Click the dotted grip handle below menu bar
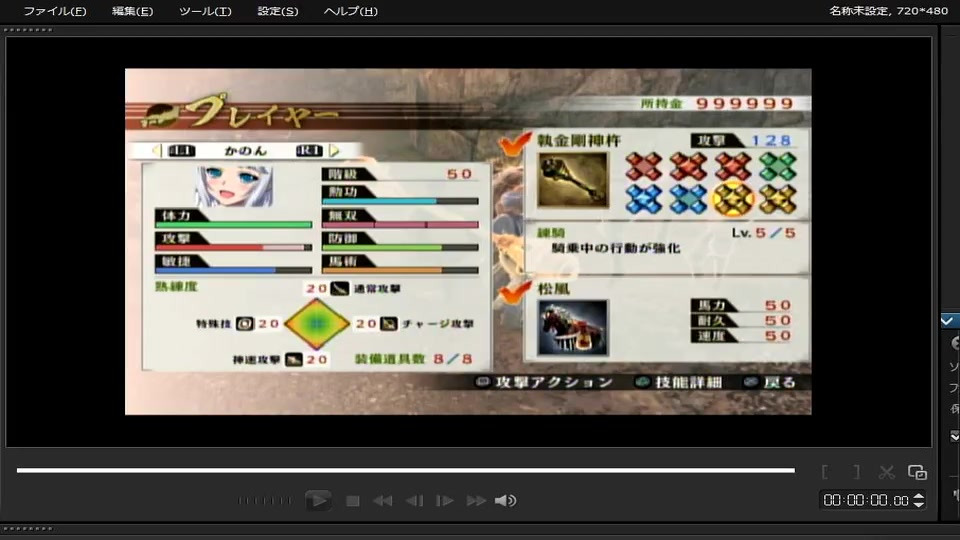960x540 pixels. tap(28, 29)
